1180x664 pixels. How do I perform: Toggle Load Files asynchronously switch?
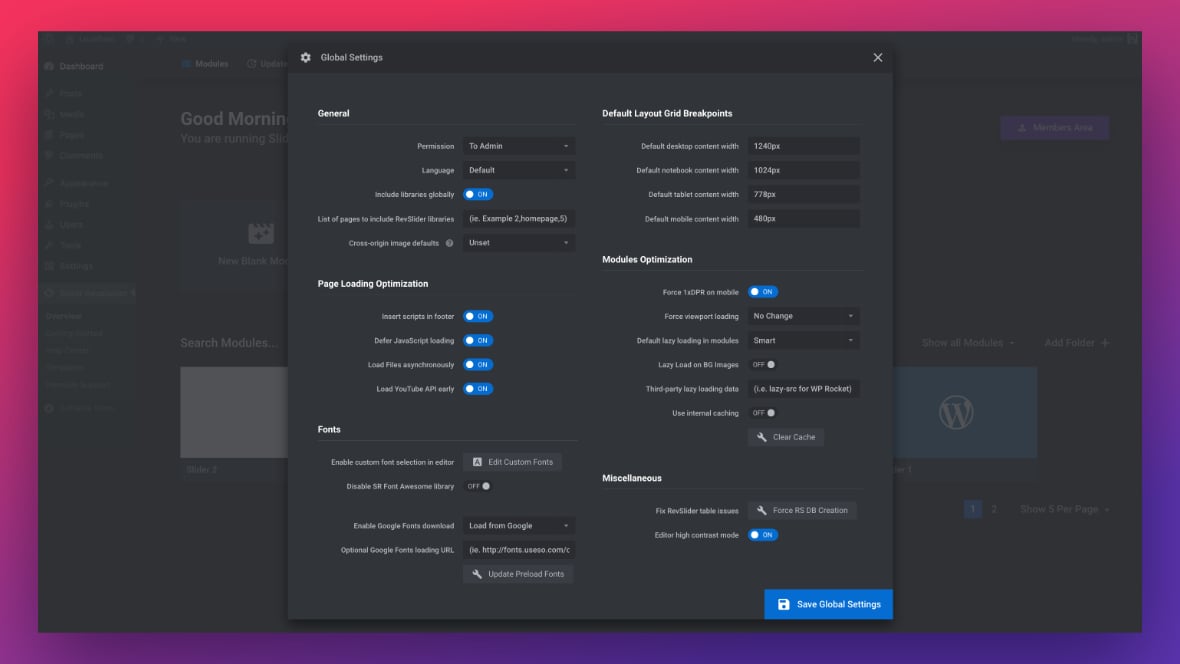pyautogui.click(x=478, y=364)
